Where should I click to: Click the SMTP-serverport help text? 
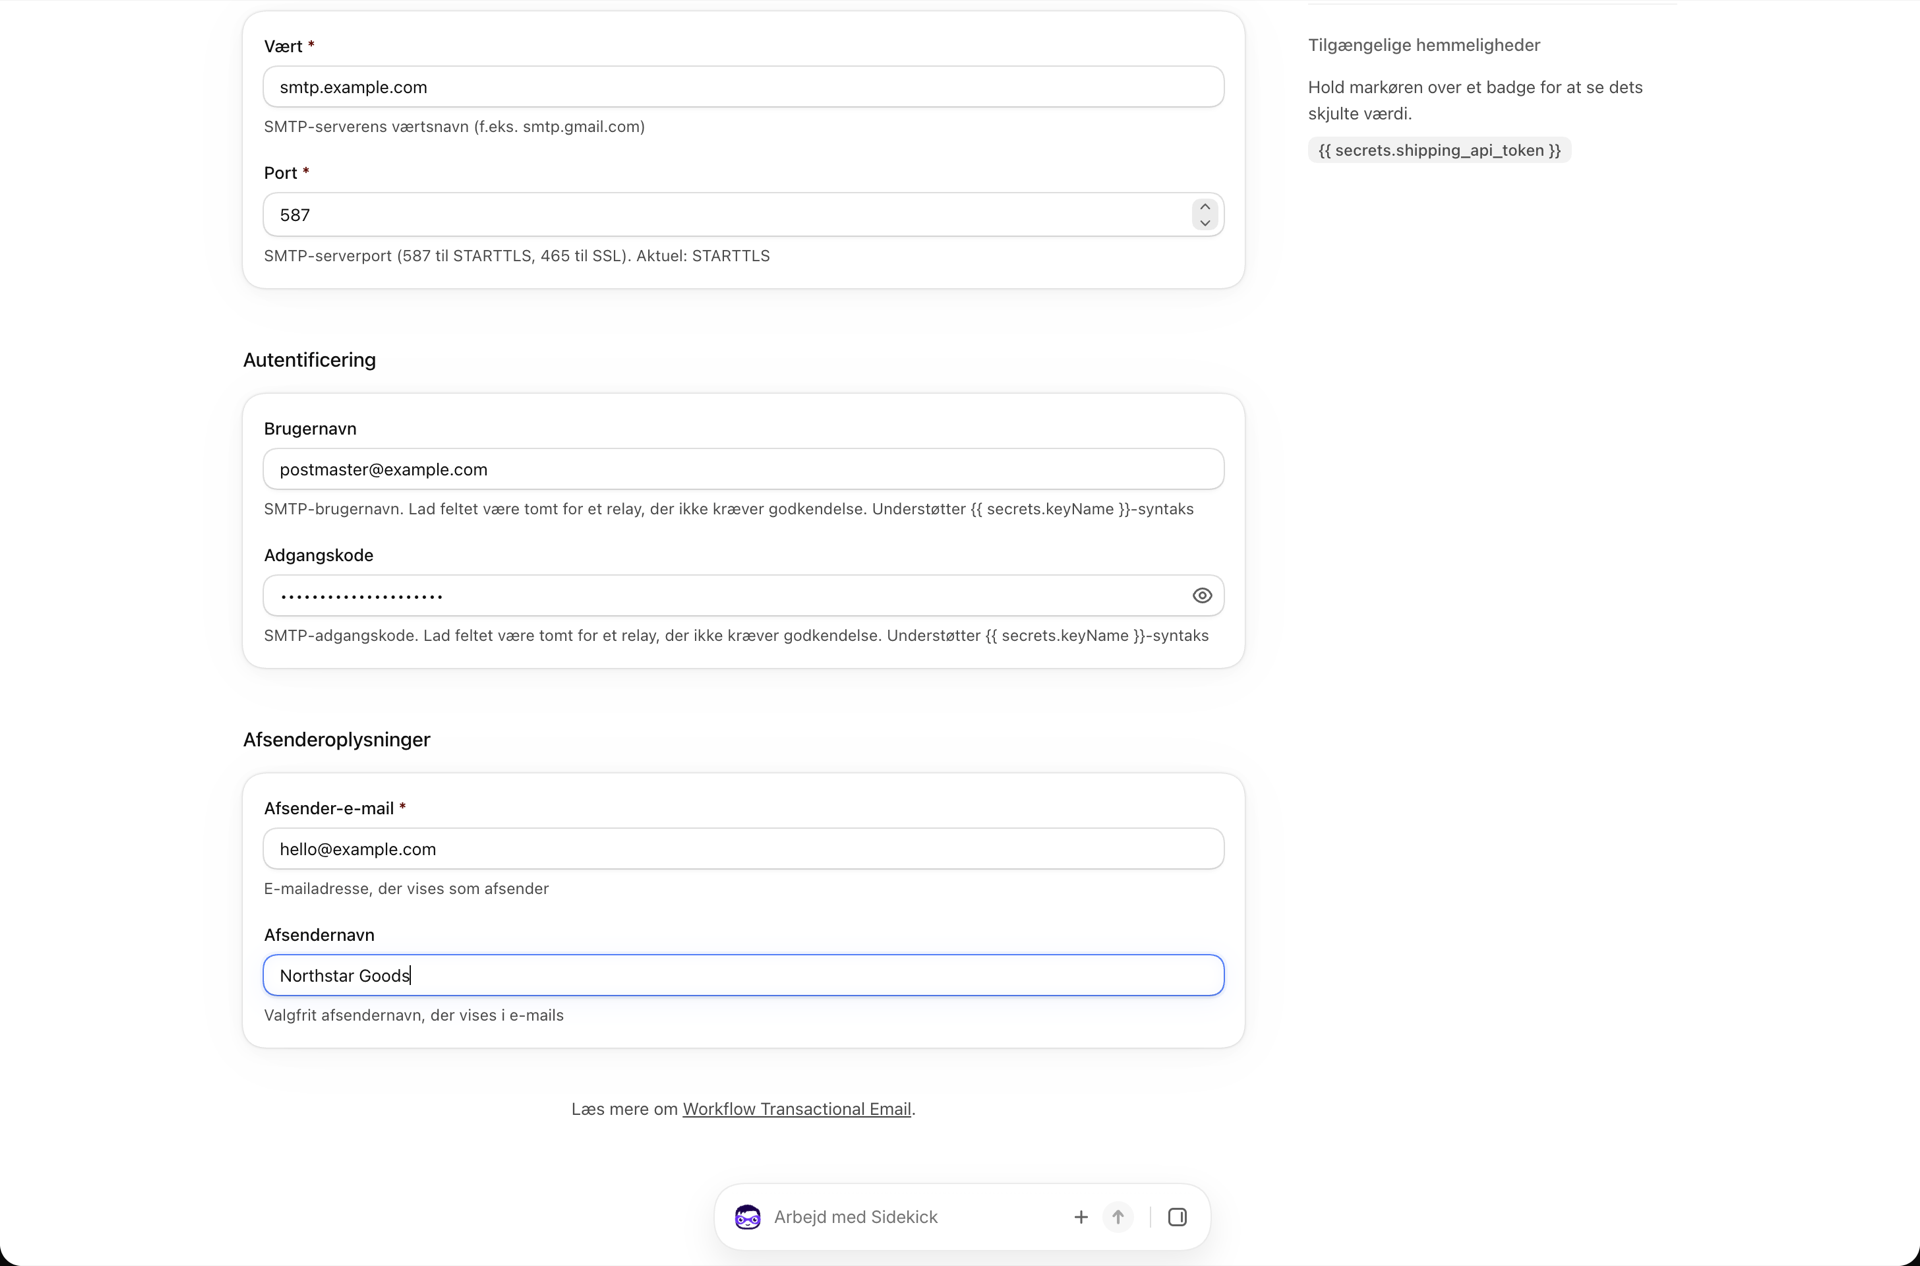point(516,256)
